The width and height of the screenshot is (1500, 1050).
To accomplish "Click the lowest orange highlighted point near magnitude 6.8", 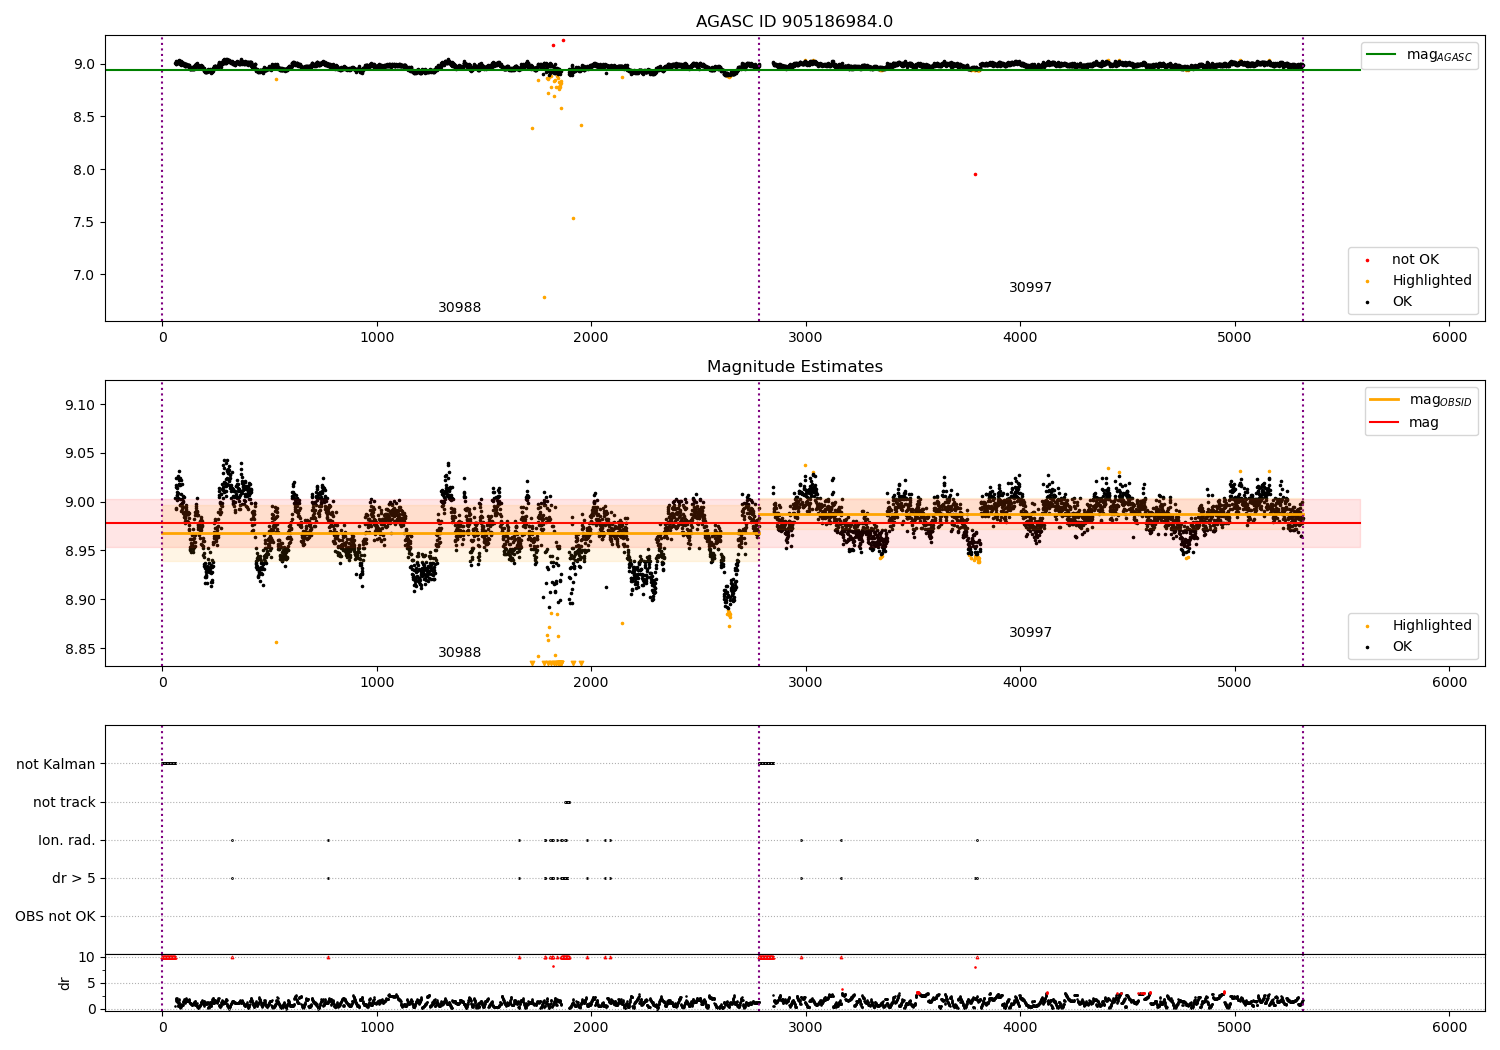I will pos(544,297).
